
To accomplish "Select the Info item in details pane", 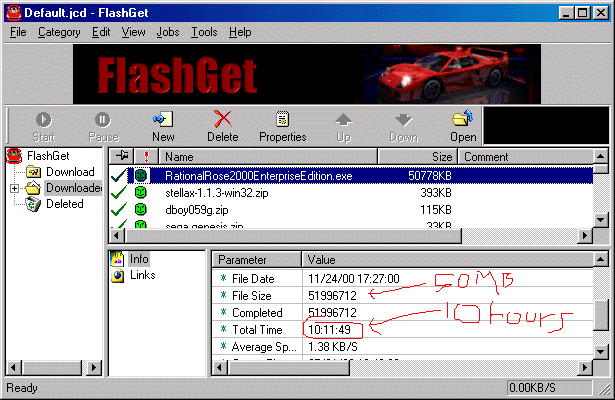I will (139, 259).
